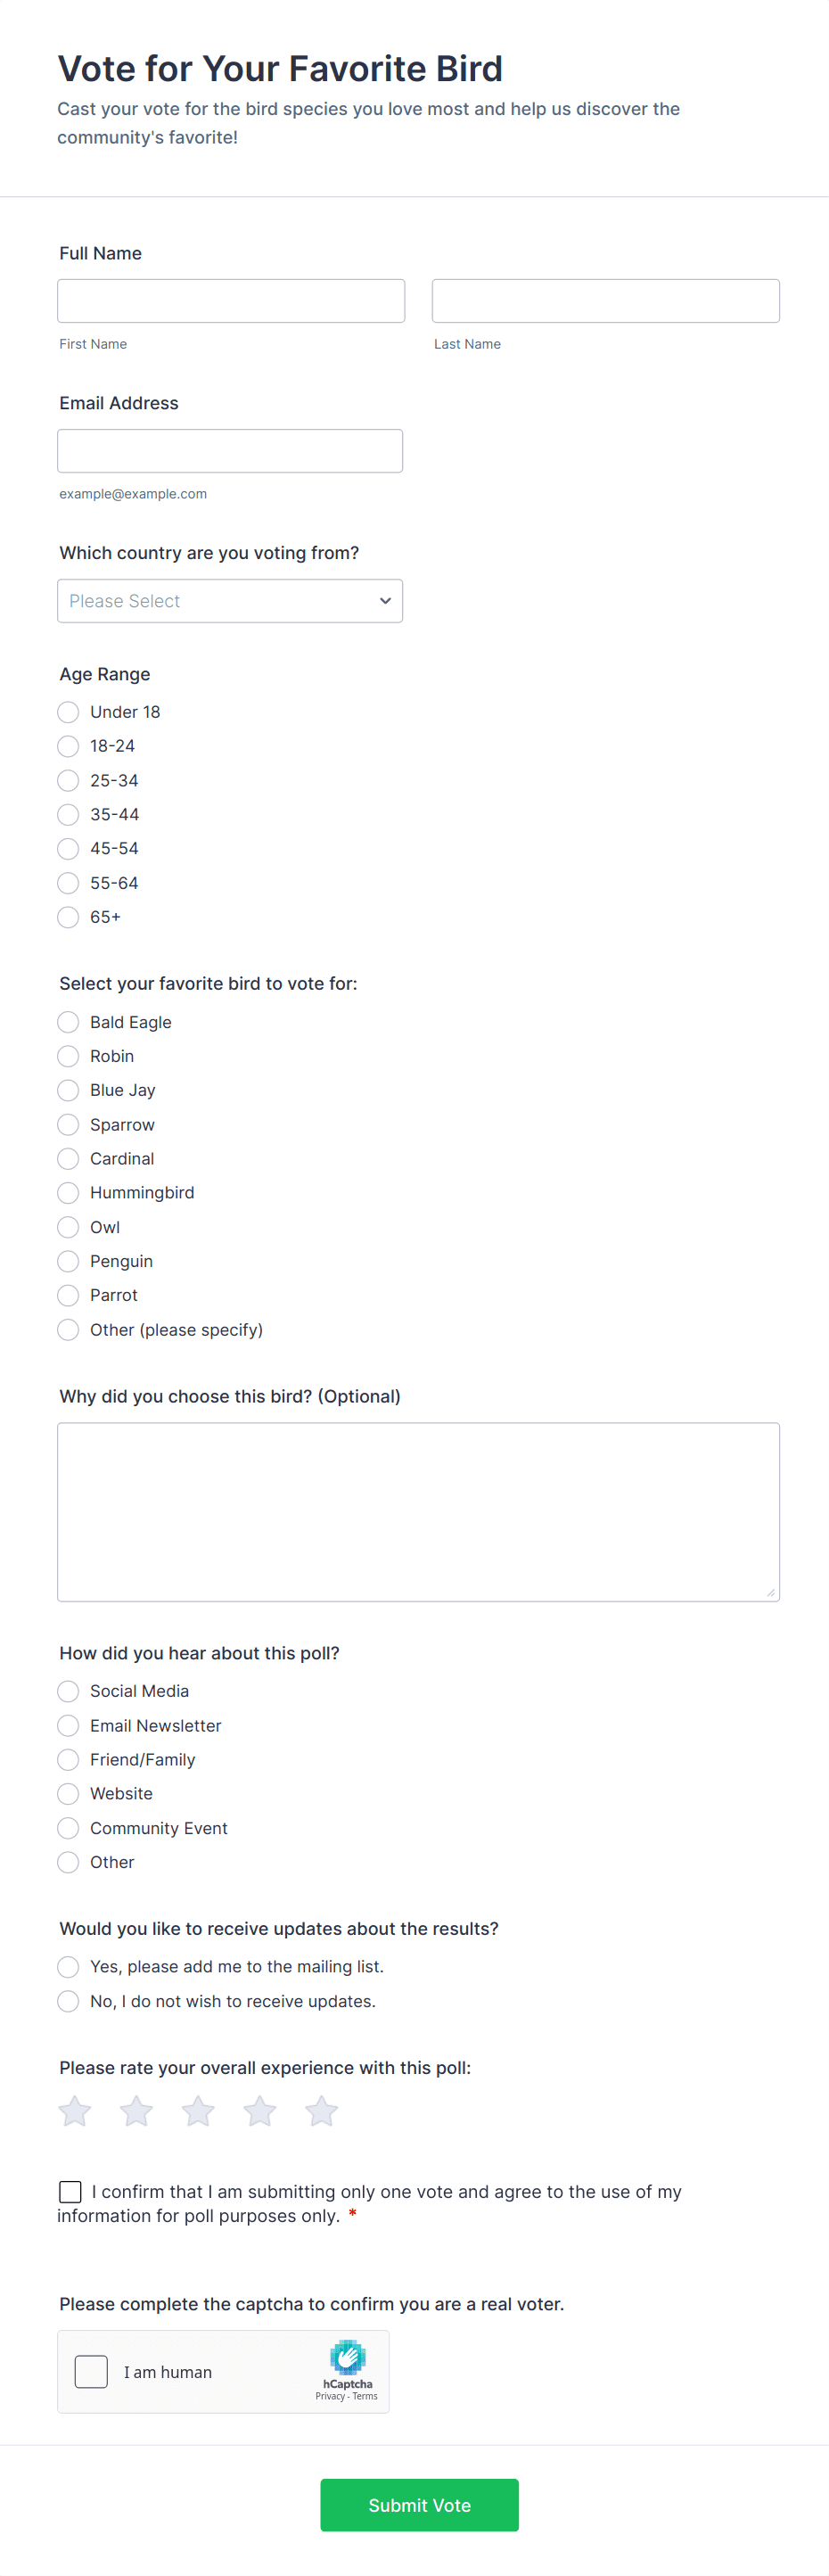The image size is (829, 2576).
Task: Click the third star in the rating row
Action: click(x=198, y=2111)
